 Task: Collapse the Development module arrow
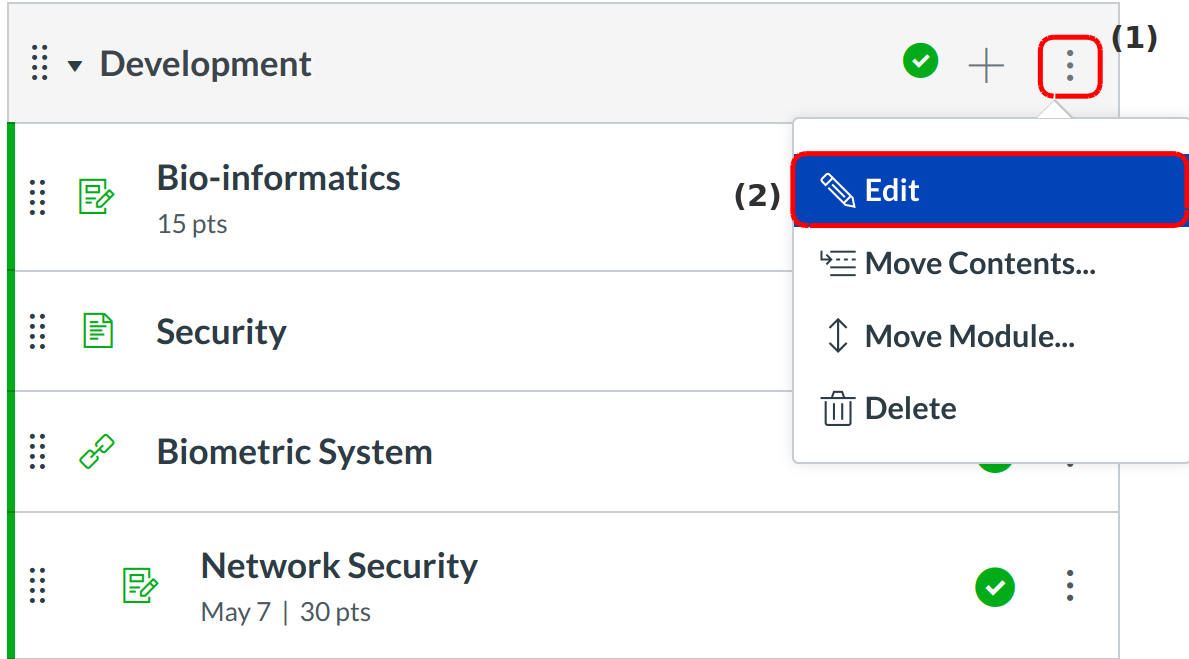tap(75, 66)
